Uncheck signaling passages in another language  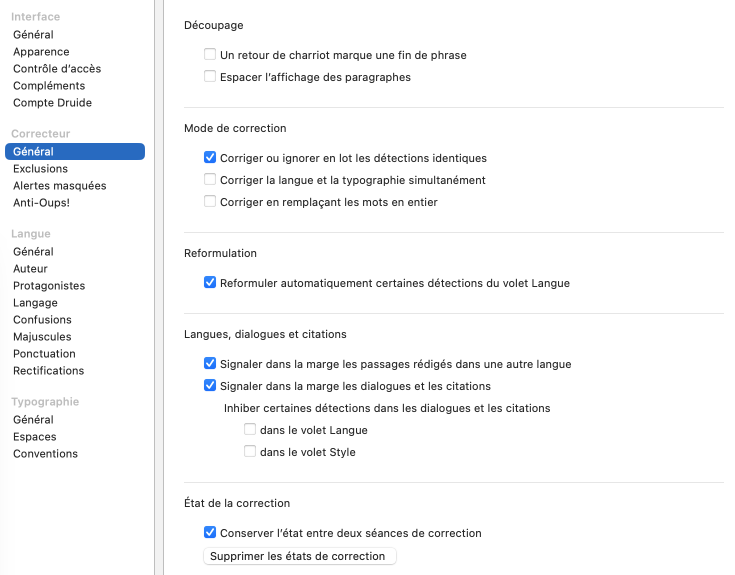pyautogui.click(x=210, y=364)
